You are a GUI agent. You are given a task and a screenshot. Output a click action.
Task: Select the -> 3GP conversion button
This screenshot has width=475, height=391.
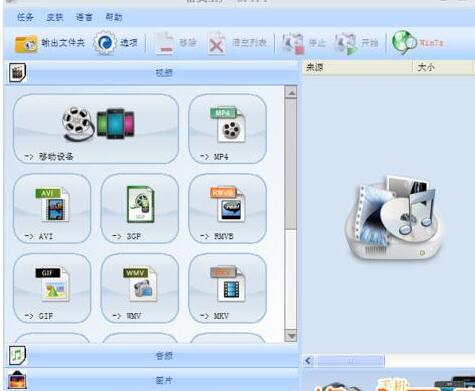140,208
